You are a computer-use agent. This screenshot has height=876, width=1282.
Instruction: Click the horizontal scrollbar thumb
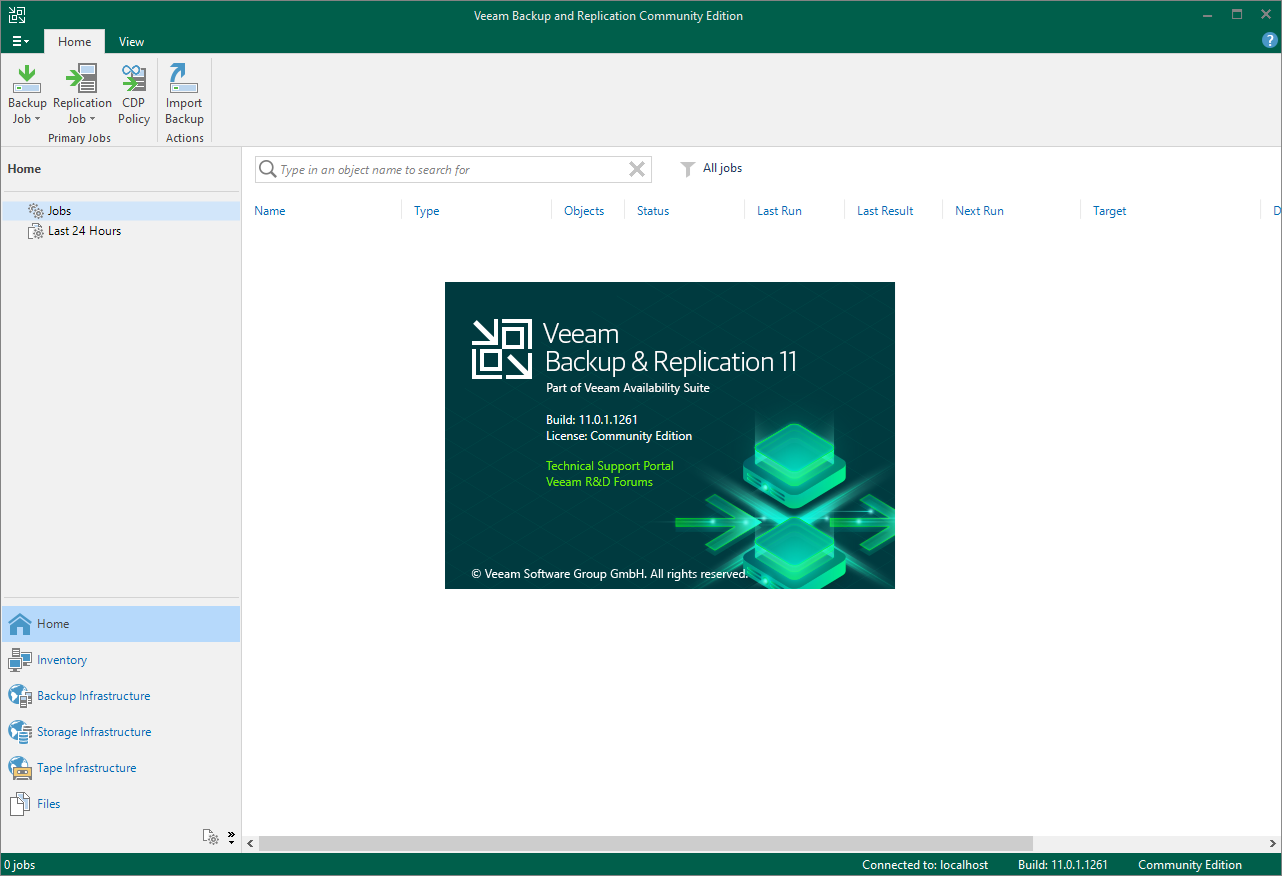(645, 843)
